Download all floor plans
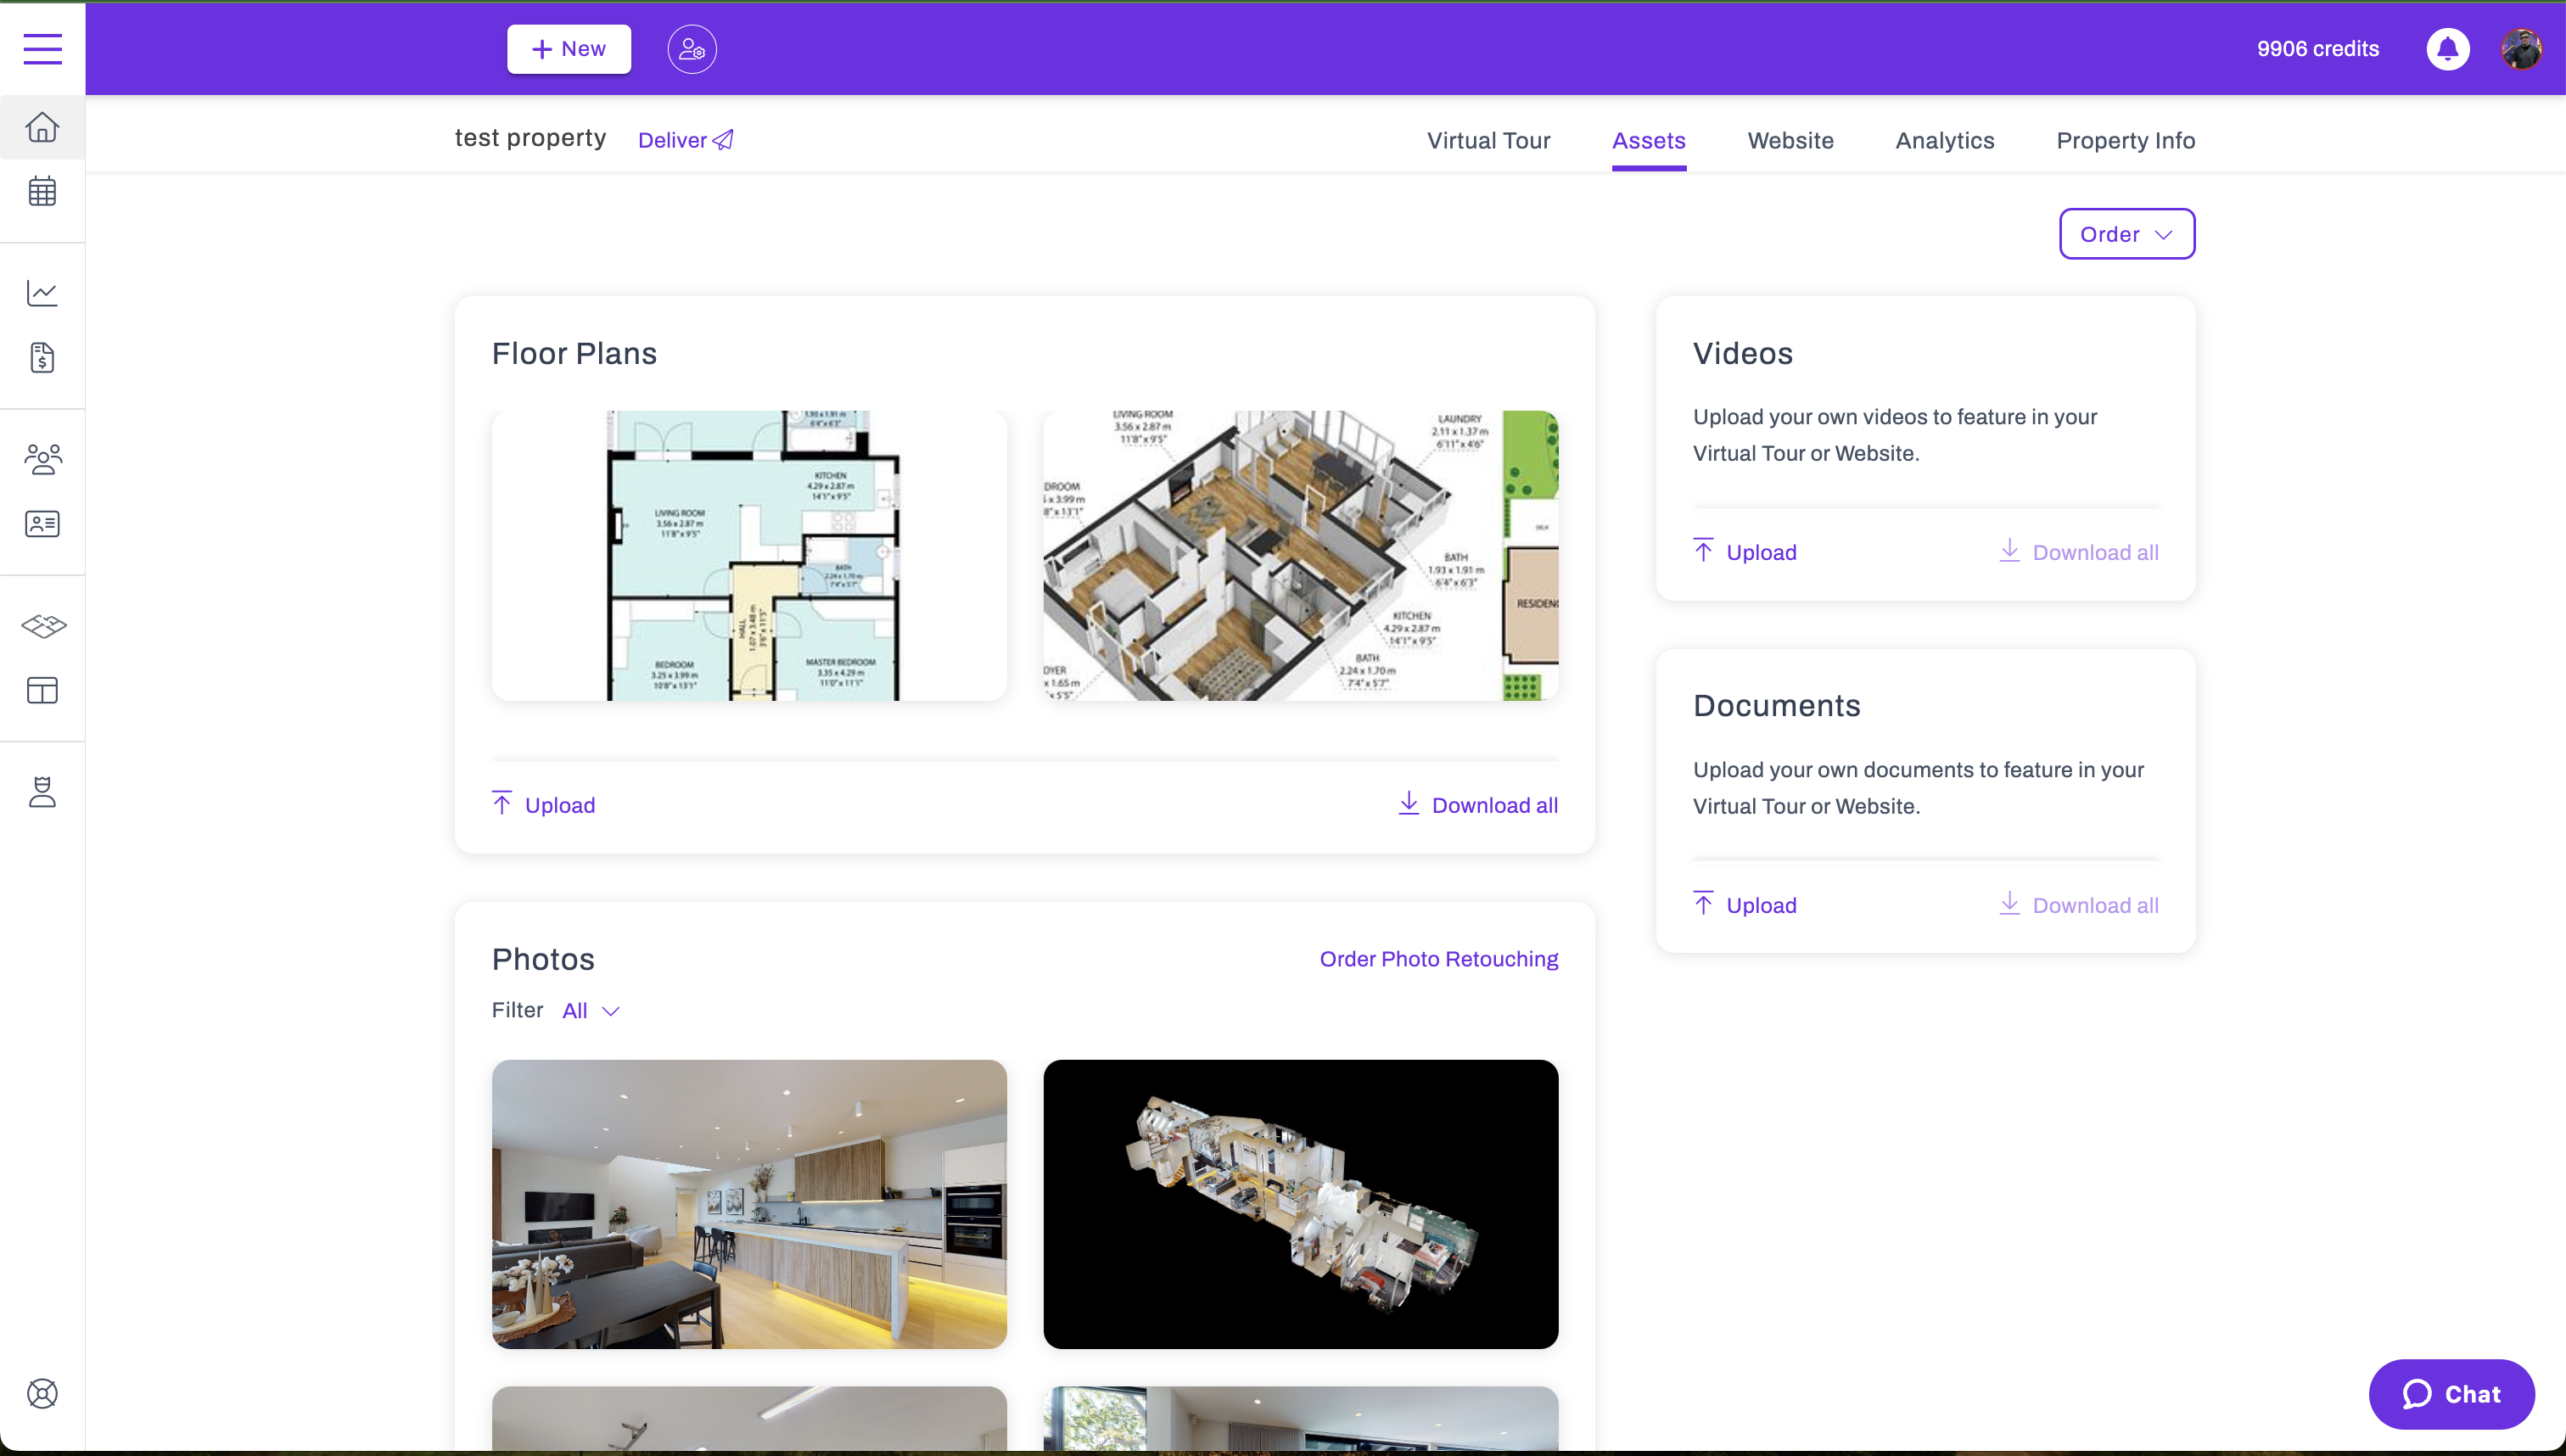2566x1456 pixels. (1477, 805)
